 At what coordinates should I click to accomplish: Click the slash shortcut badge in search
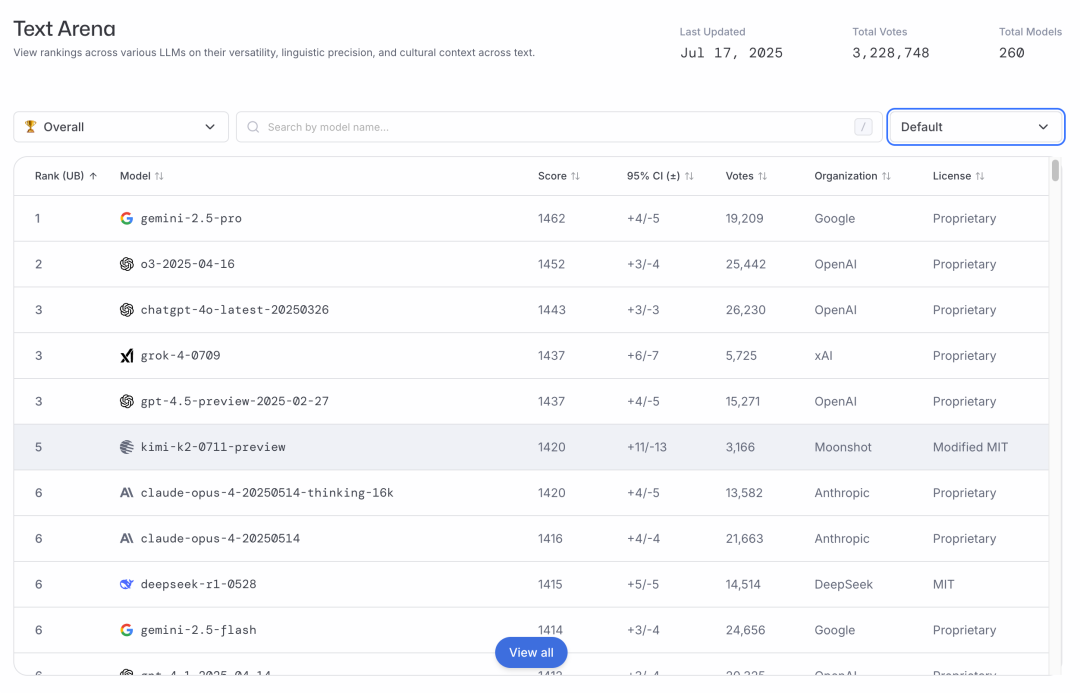[863, 127]
